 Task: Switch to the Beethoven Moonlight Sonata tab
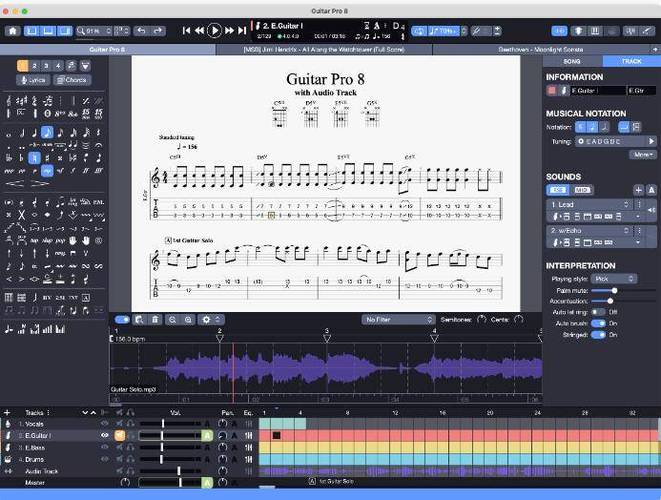pos(540,49)
